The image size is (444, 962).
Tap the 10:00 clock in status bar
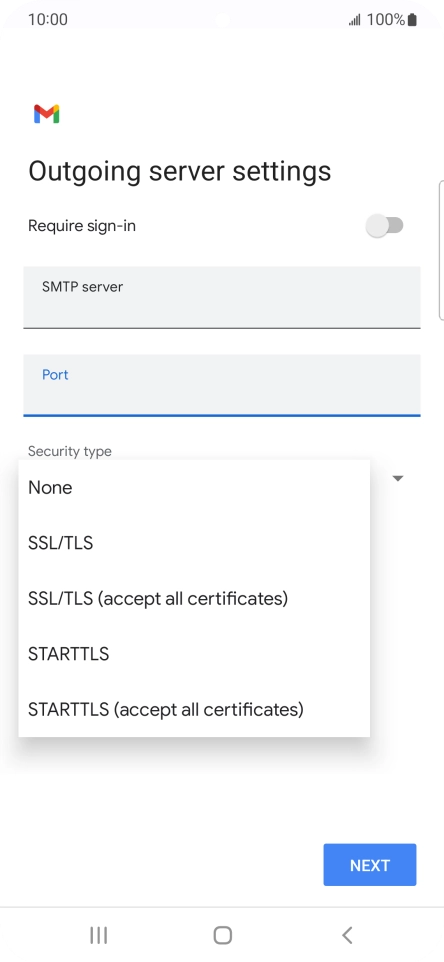point(48,20)
